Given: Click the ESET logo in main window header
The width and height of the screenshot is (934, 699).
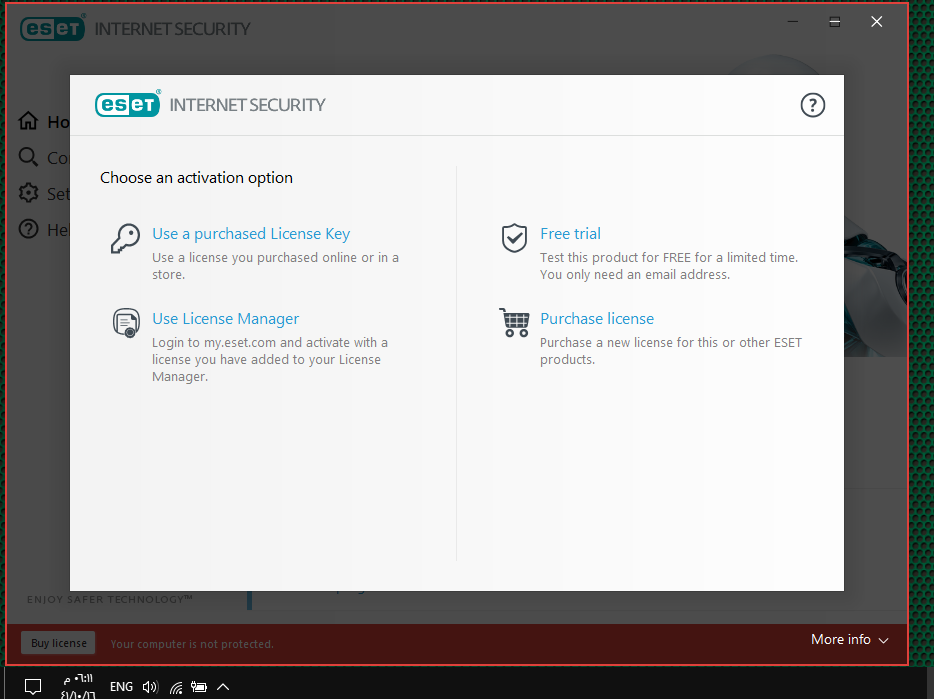Looking at the screenshot, I should pyautogui.click(x=52, y=28).
